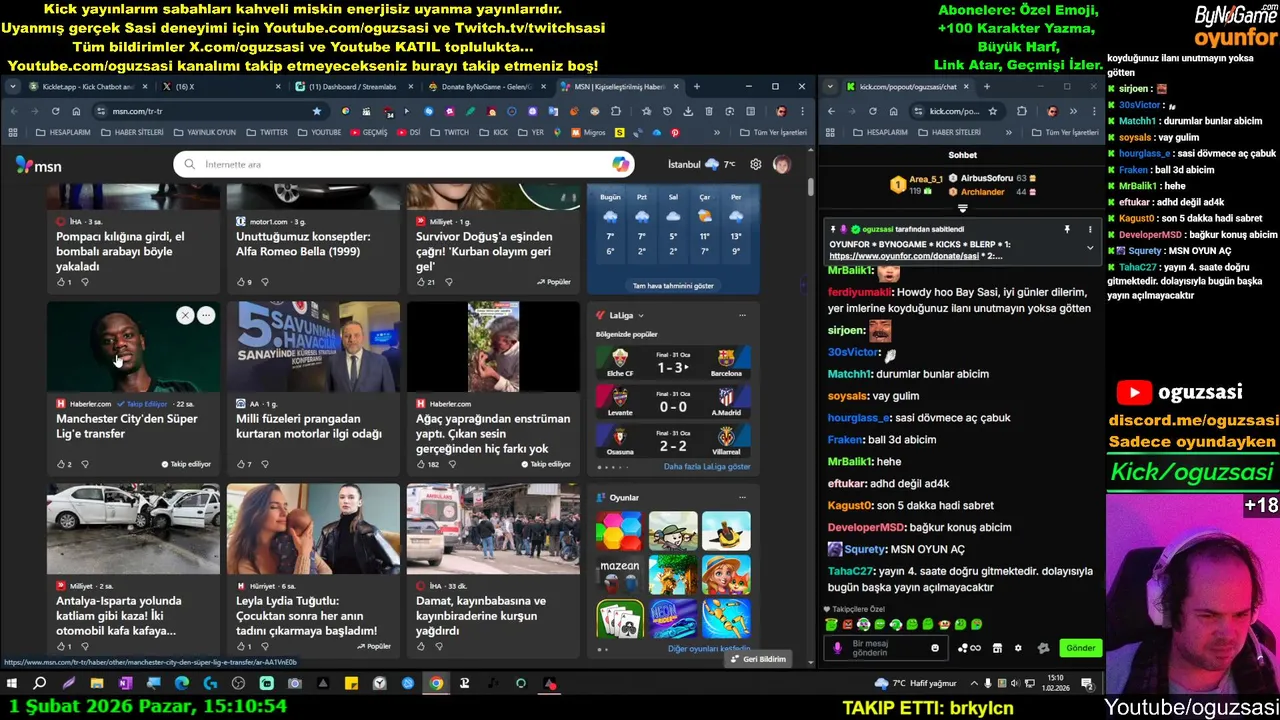
Task: Show hidden system tray icons
Action: [x=973, y=684]
